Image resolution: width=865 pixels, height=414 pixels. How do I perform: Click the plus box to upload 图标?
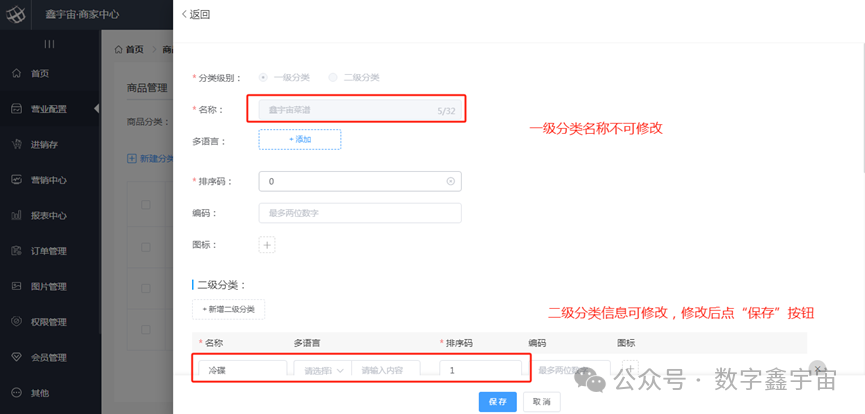pyautogui.click(x=267, y=245)
